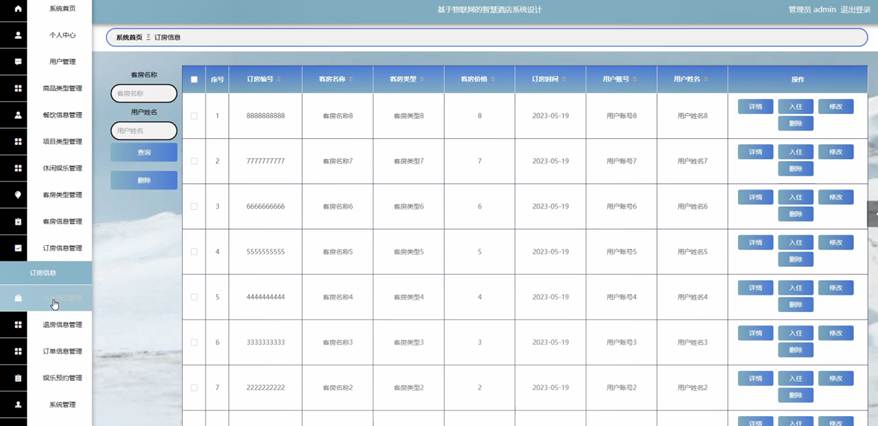This screenshot has width=878, height=426.
Task: Click the chat icon beside 用户管理
Action: [x=18, y=62]
